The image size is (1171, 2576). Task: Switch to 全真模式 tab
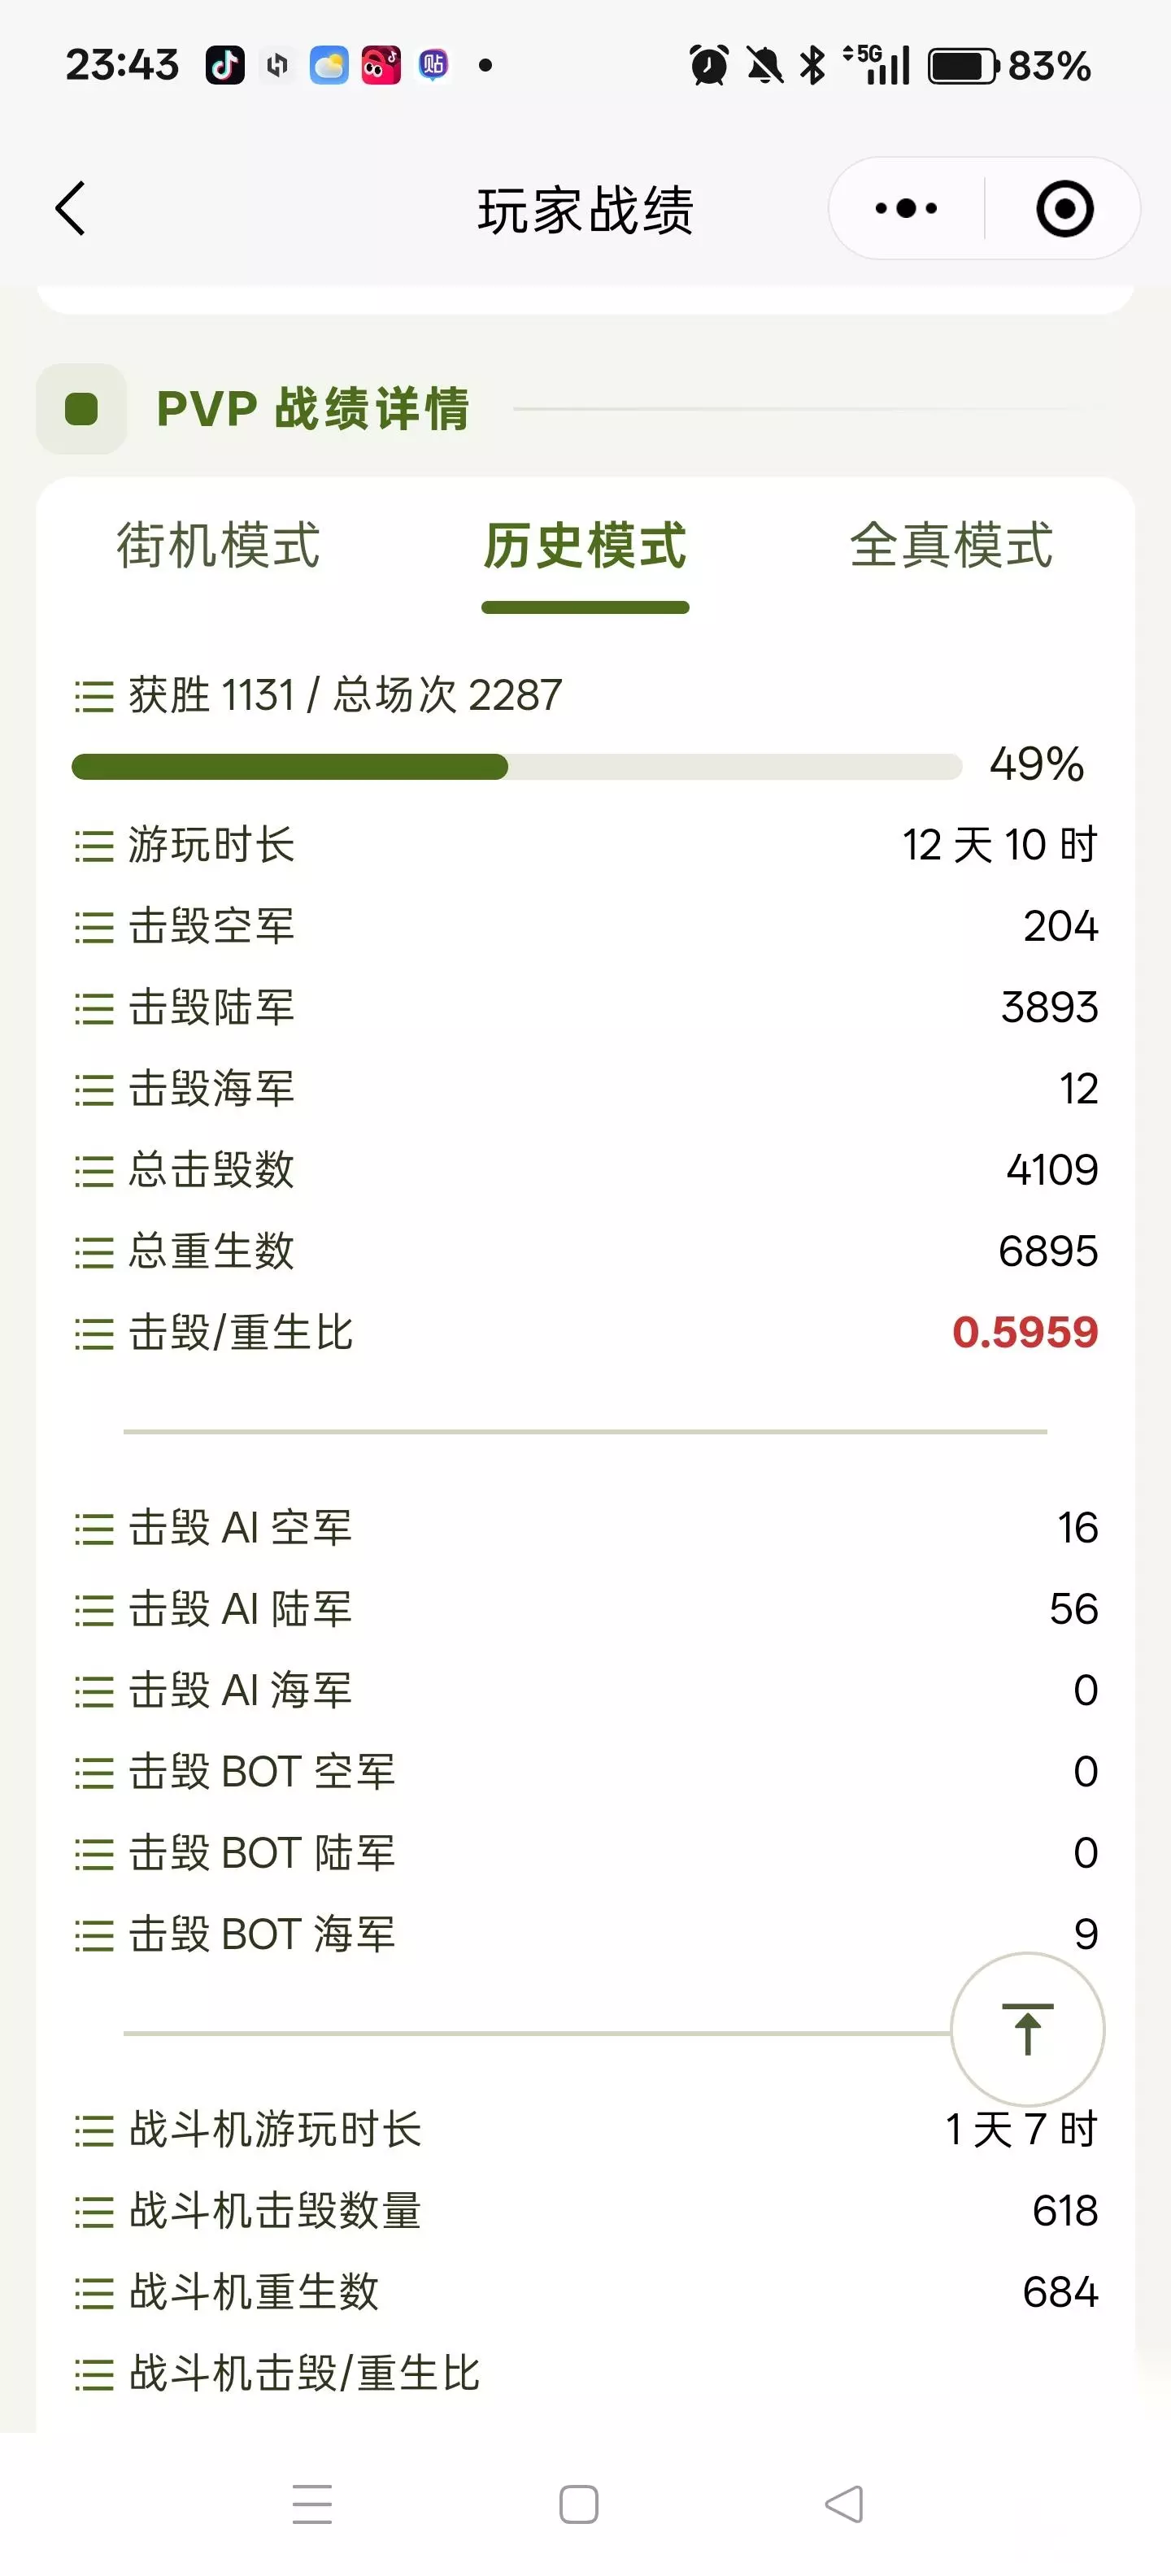(x=951, y=545)
